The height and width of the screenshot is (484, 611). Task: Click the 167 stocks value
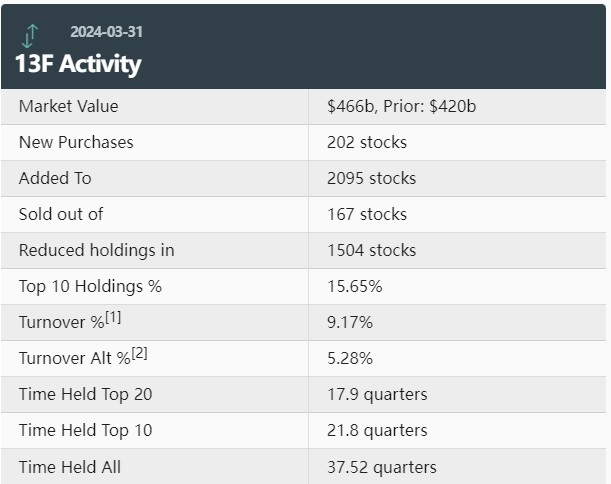[x=366, y=214]
